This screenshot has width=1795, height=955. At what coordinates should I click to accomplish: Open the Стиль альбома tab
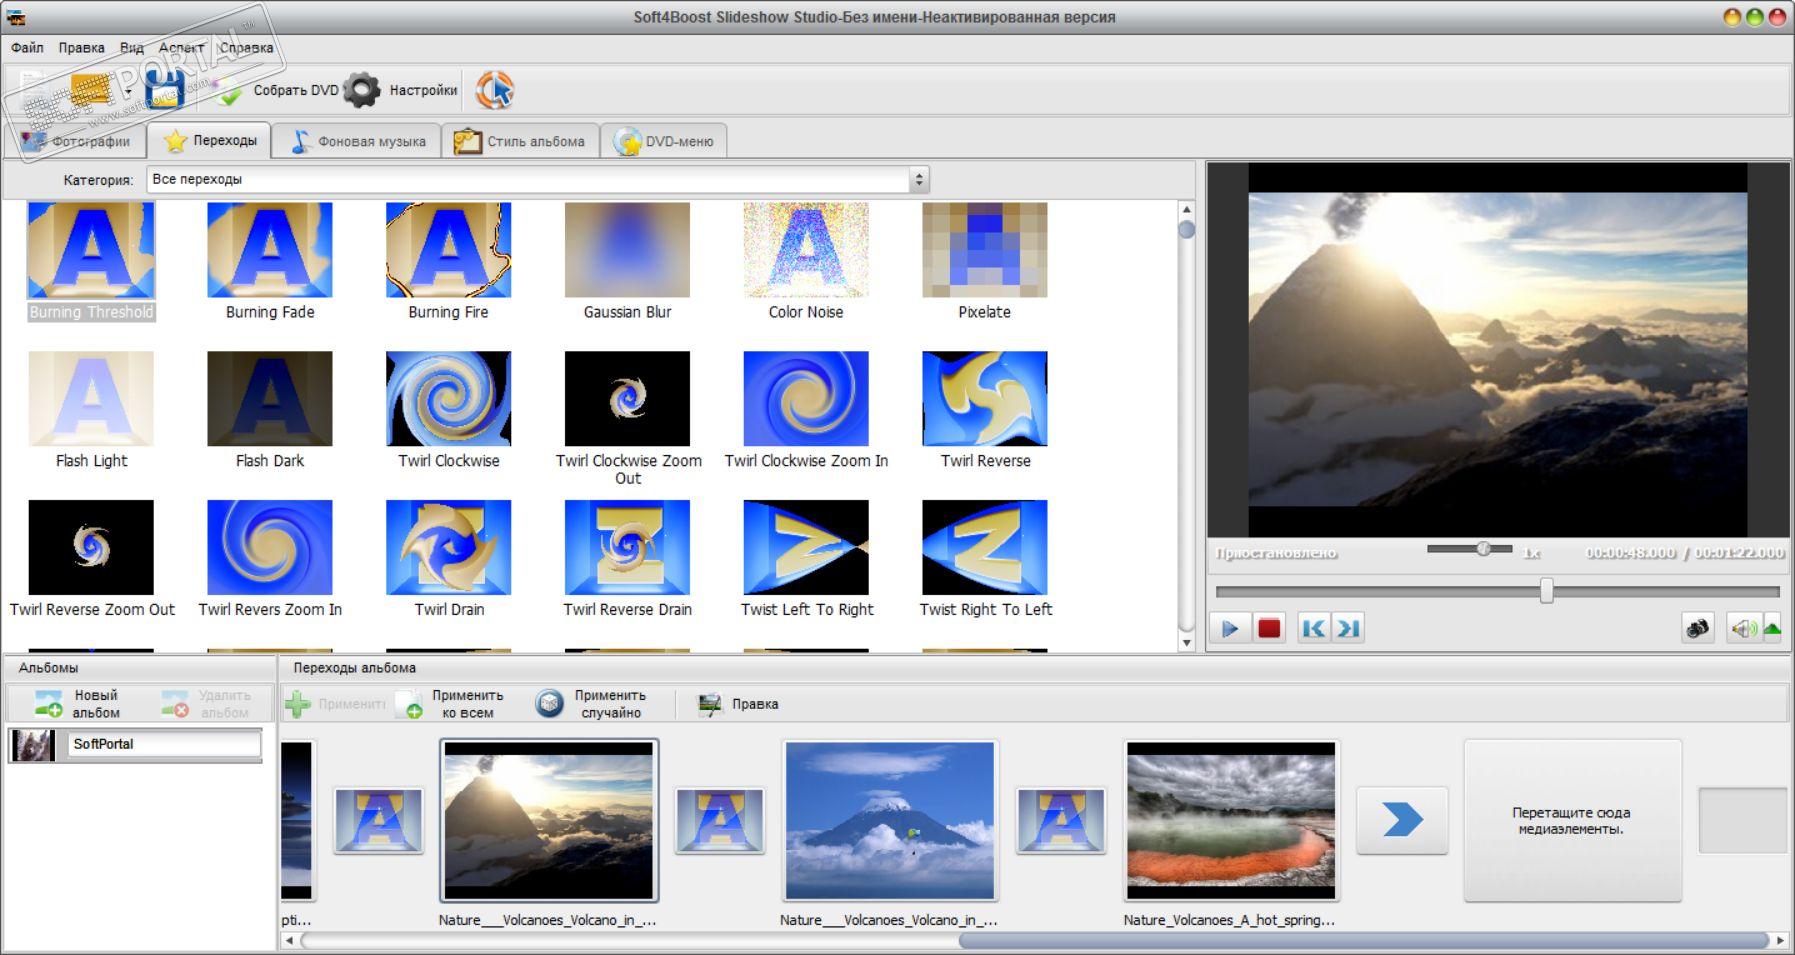520,141
